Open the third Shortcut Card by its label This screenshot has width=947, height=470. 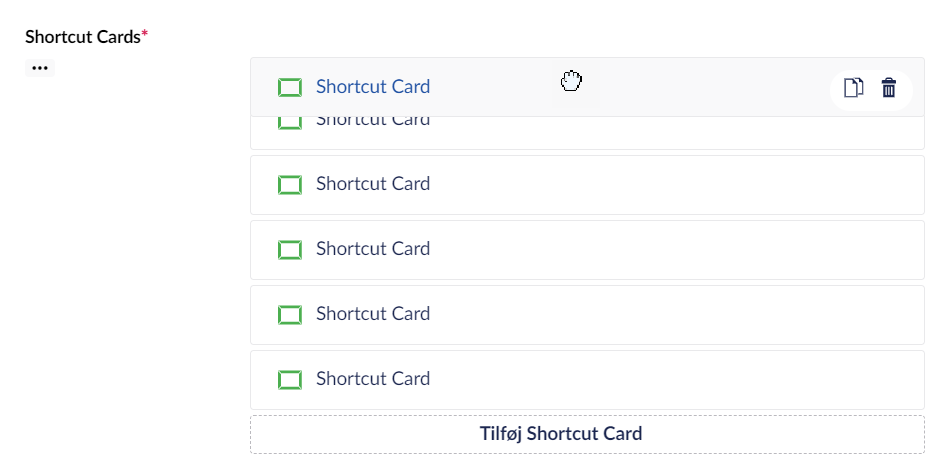click(x=373, y=184)
